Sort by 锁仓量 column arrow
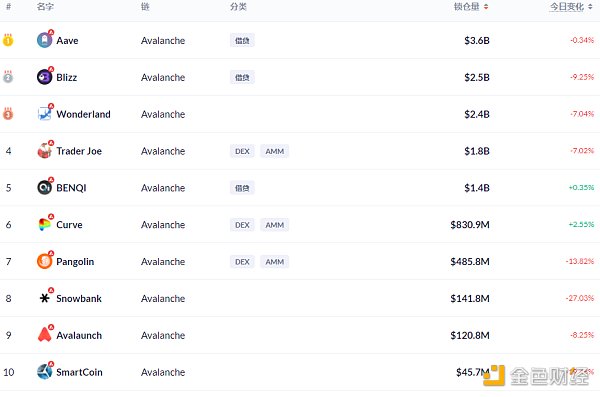Viewport: 600px width, 397px height. click(x=486, y=7)
